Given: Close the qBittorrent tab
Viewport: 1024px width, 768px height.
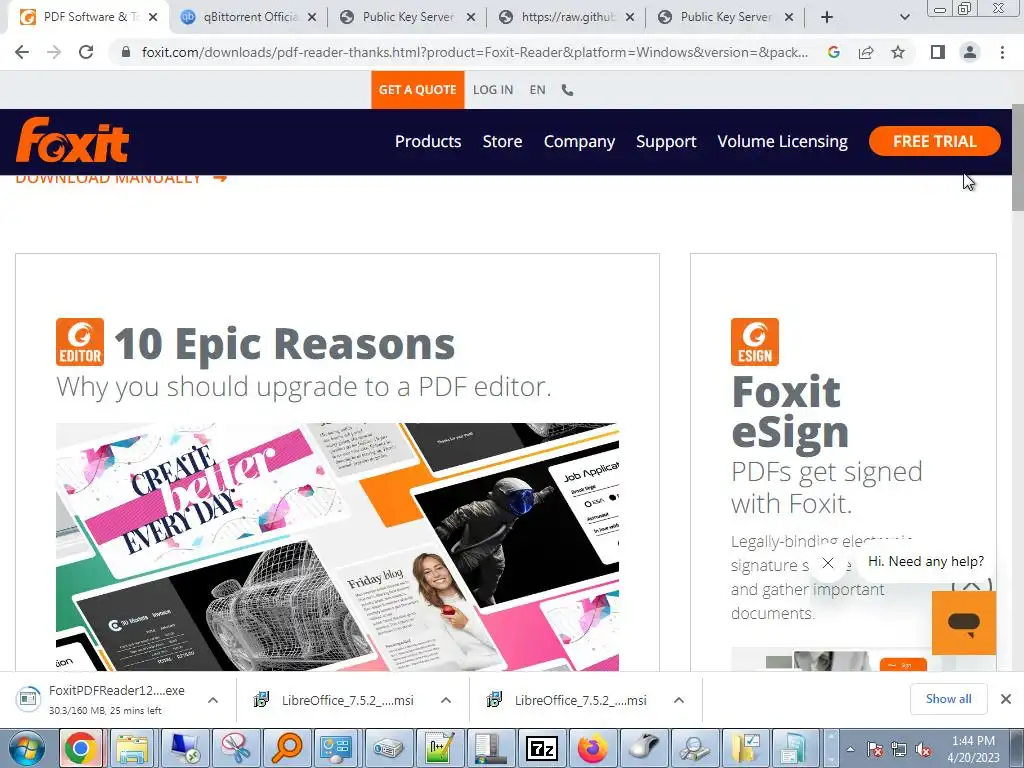Looking at the screenshot, I should pyautogui.click(x=312, y=17).
